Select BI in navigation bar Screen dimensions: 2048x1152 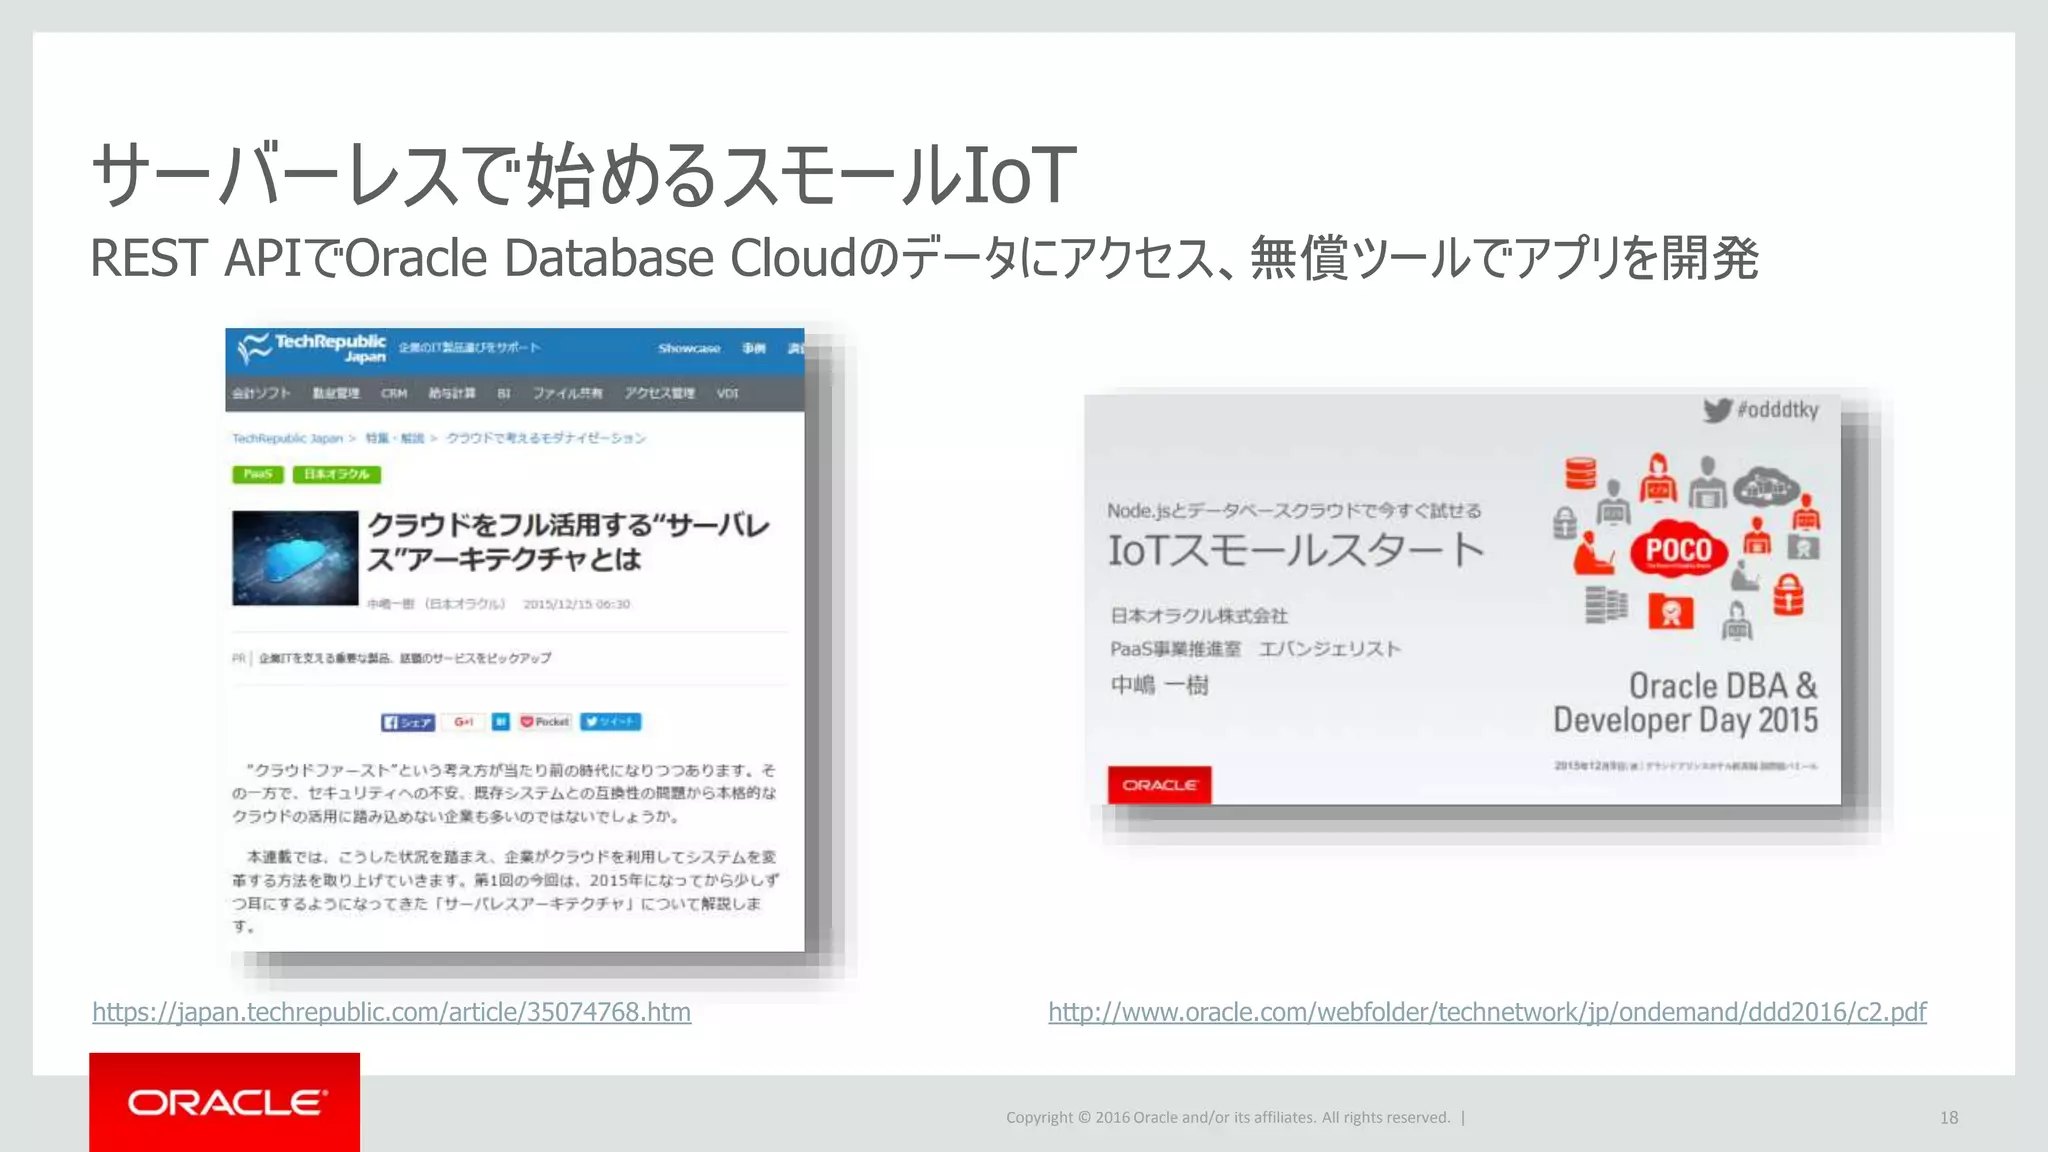pyautogui.click(x=504, y=394)
